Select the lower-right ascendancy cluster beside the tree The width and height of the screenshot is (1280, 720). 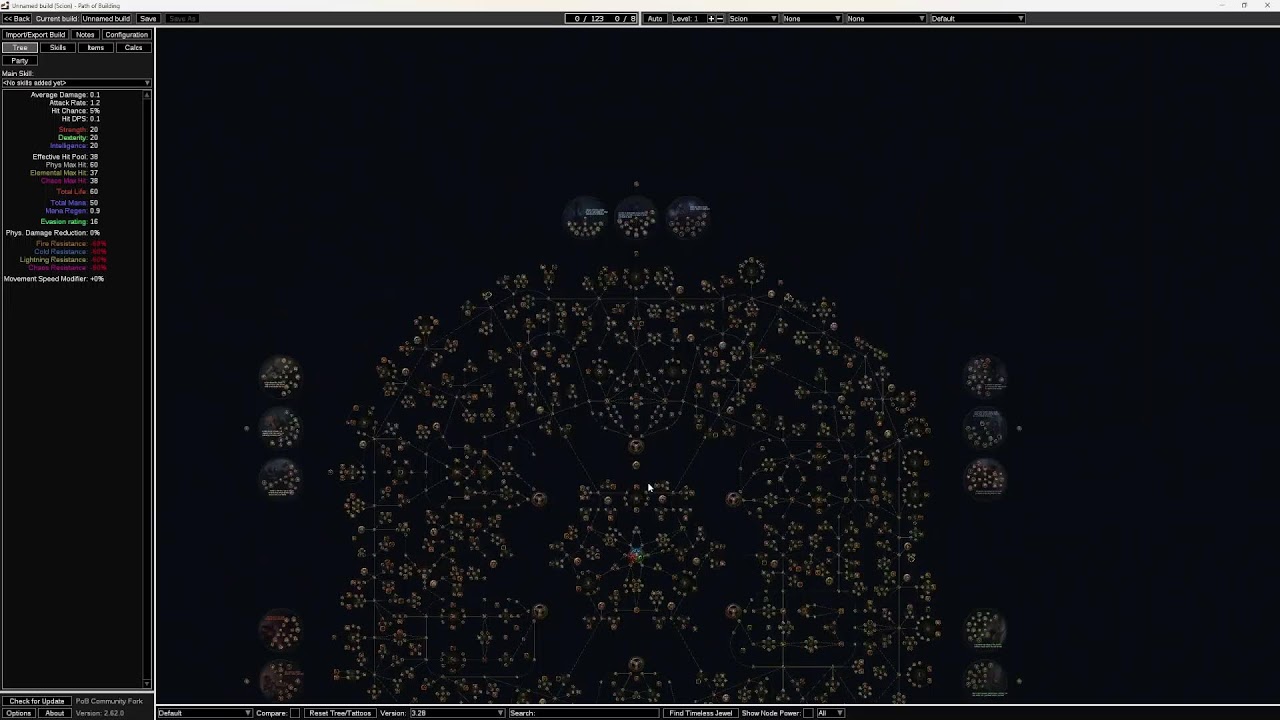(986, 630)
